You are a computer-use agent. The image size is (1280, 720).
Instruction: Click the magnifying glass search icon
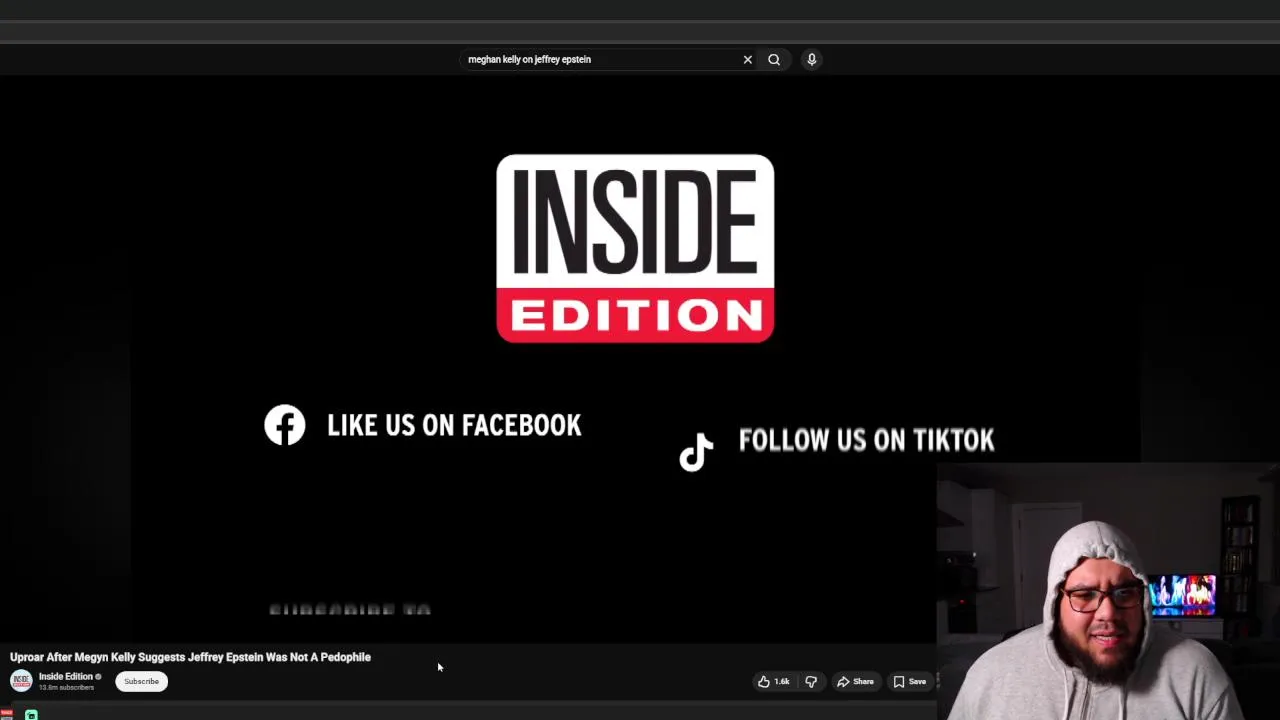[x=774, y=59]
